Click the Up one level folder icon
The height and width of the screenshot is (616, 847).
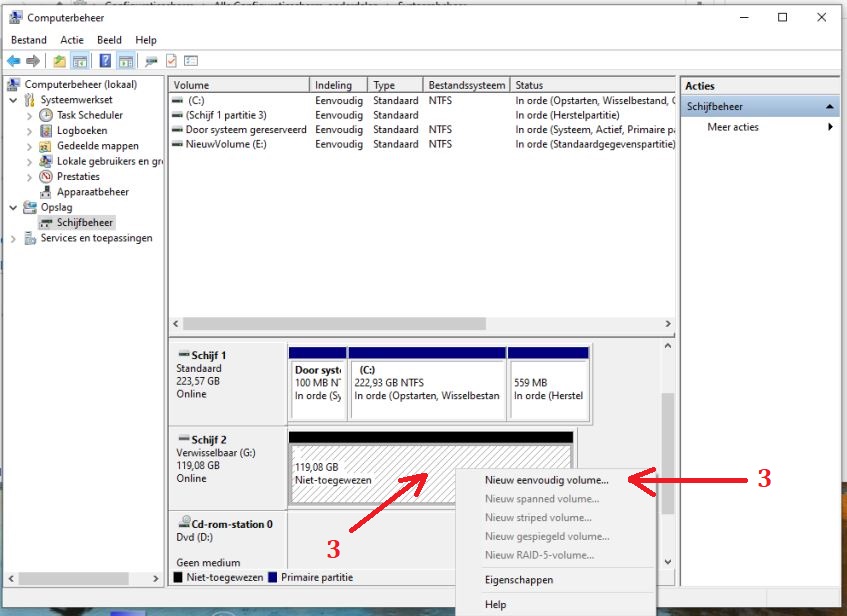coord(60,61)
